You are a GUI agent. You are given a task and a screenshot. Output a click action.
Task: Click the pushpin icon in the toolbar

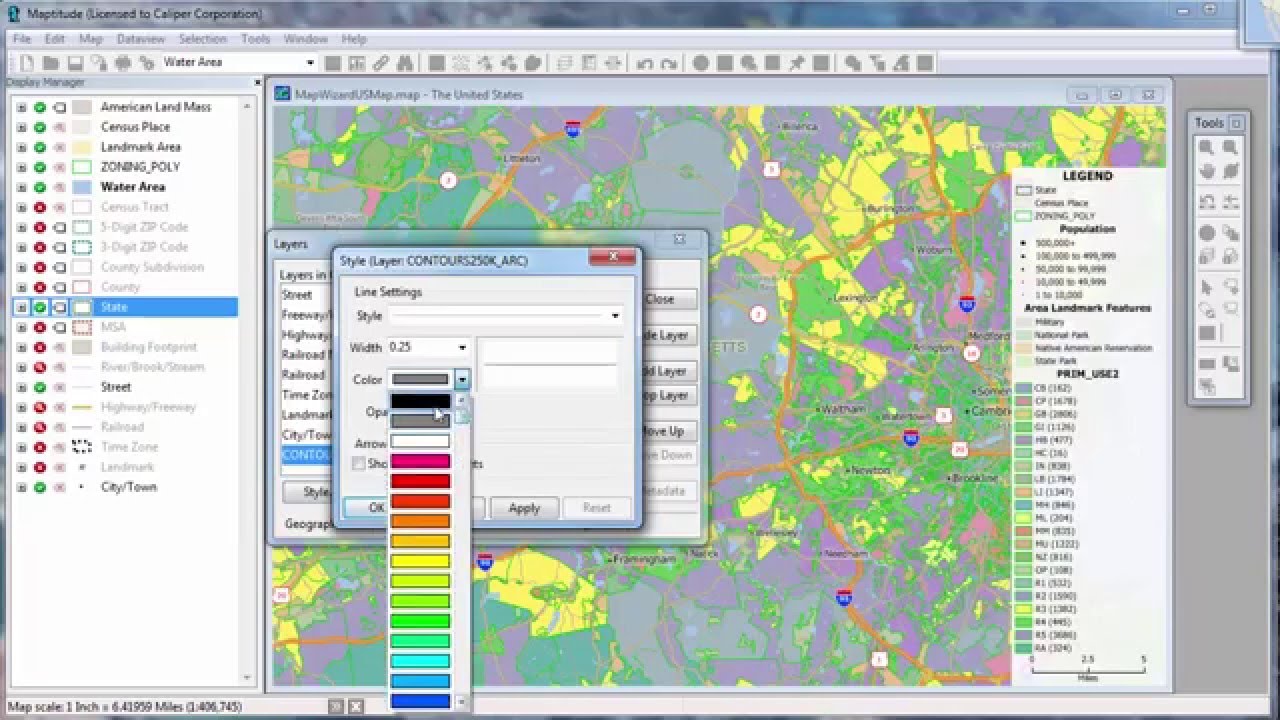pyautogui.click(x=797, y=63)
